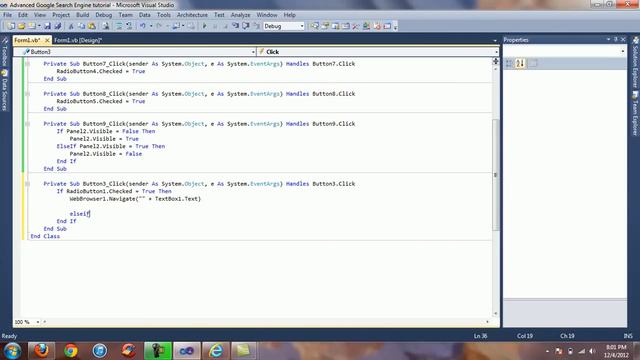Open the Analyze menu
Image resolution: width=640 pixels, height=360 pixels.
point(240,15)
